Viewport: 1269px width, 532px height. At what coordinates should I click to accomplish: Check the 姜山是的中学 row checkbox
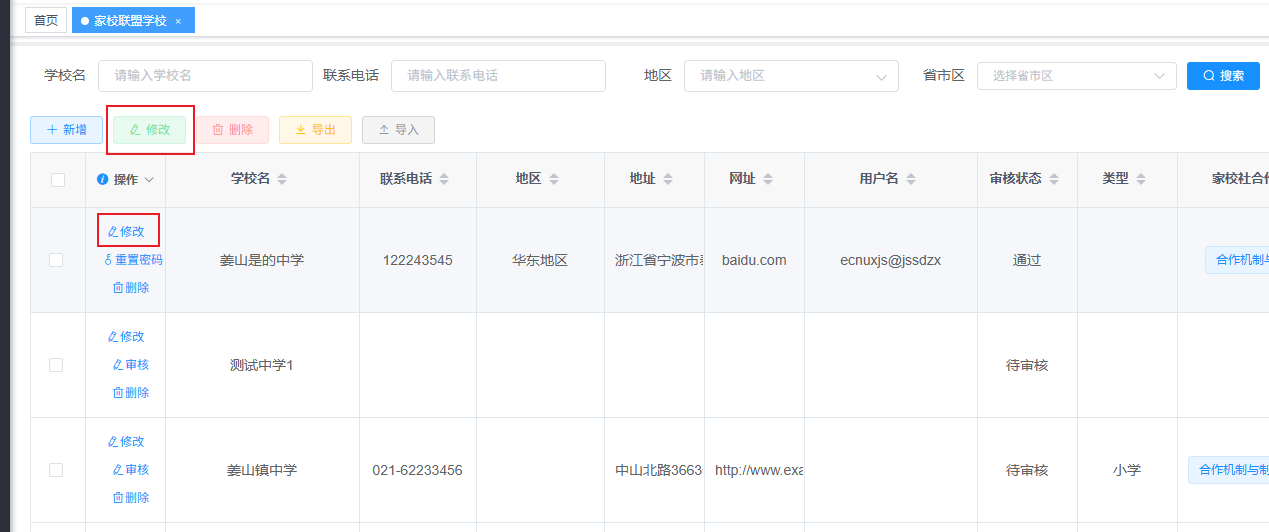pyautogui.click(x=56, y=260)
